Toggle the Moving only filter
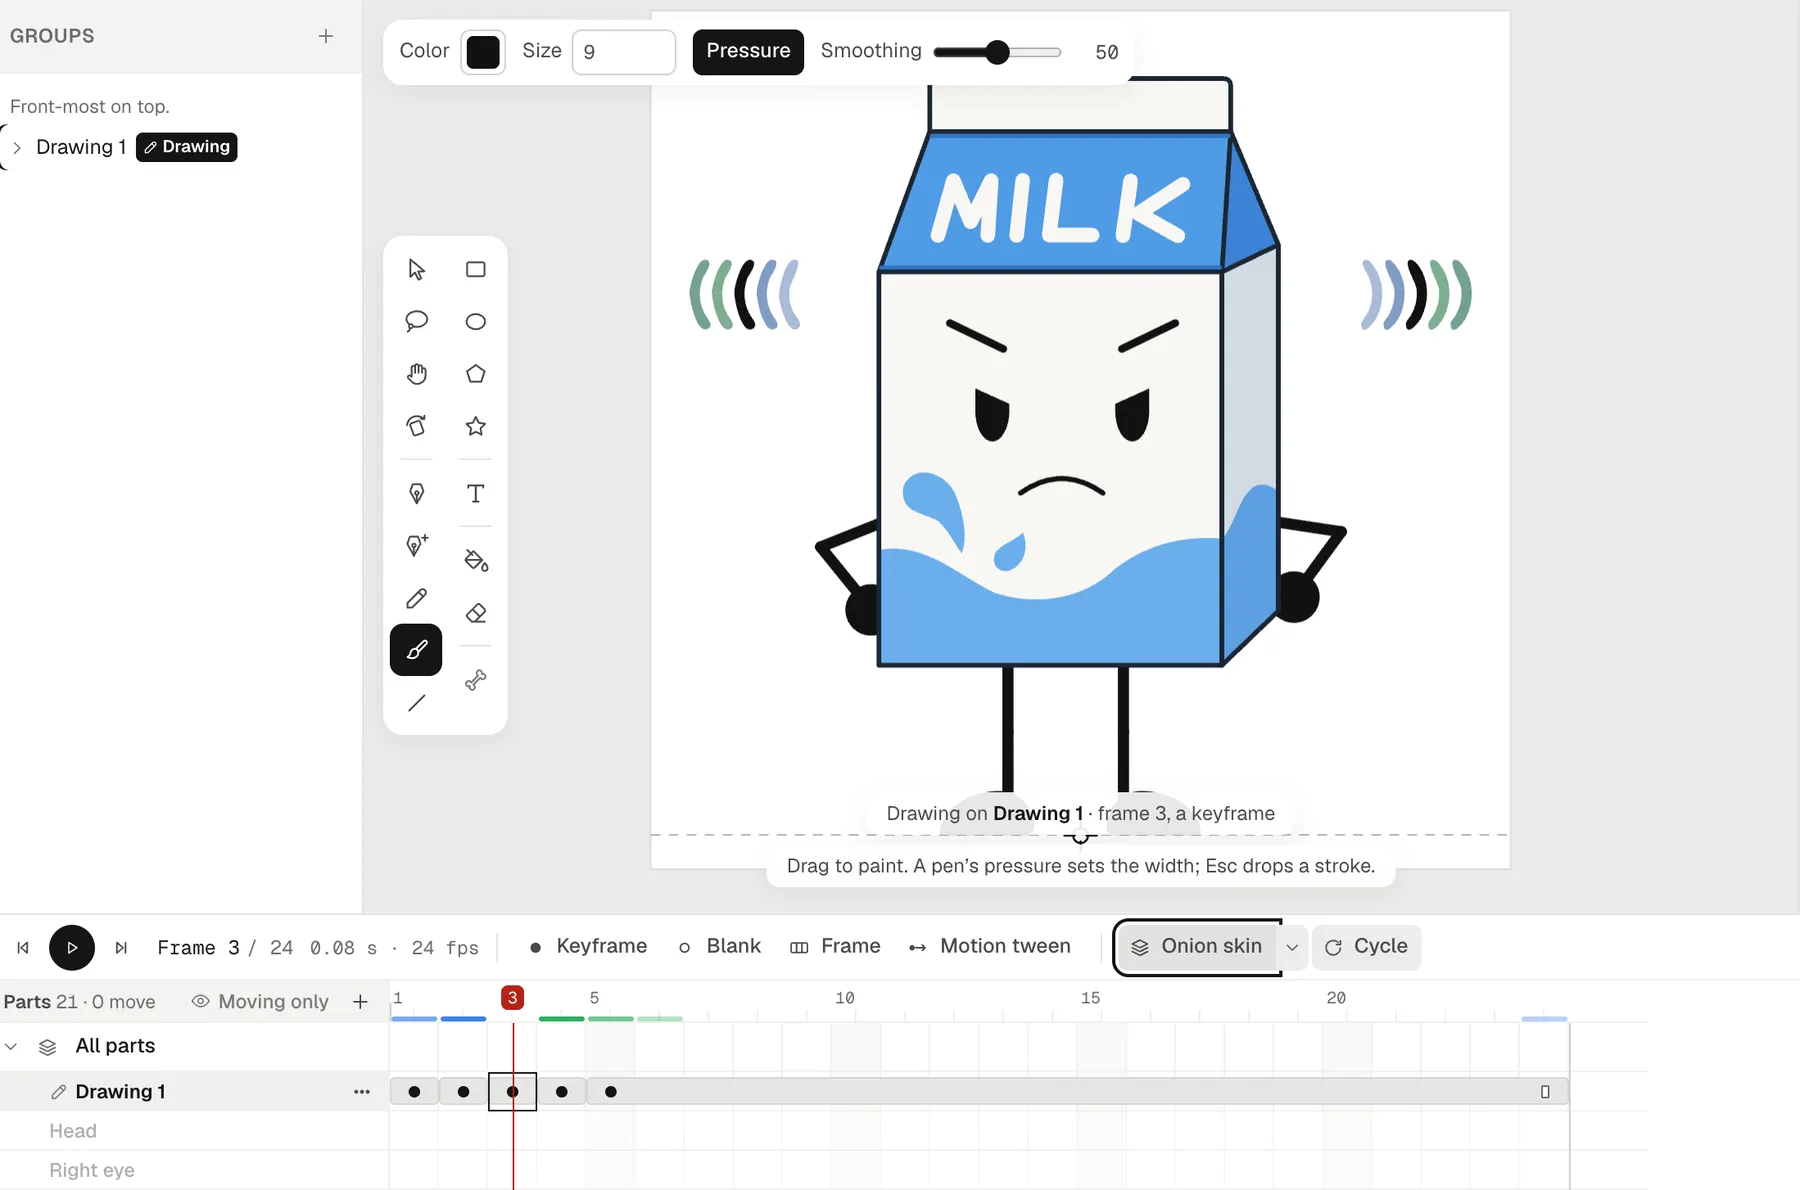The height and width of the screenshot is (1190, 1800). [x=260, y=1002]
